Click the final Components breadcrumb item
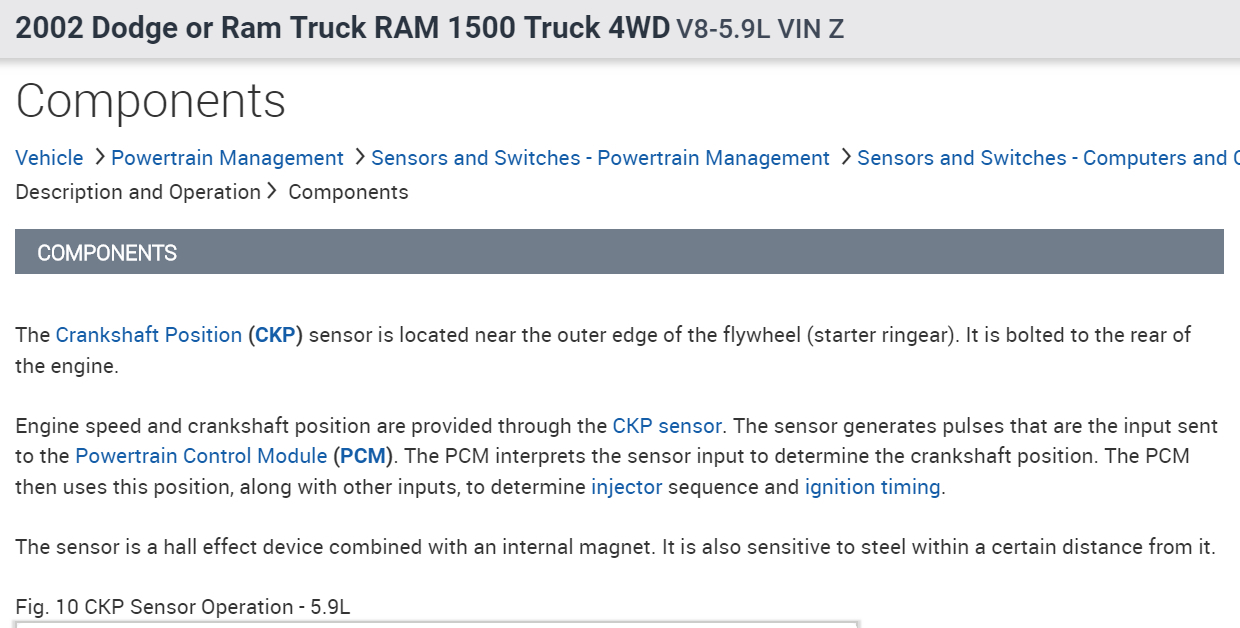The image size is (1240, 628). (x=348, y=192)
